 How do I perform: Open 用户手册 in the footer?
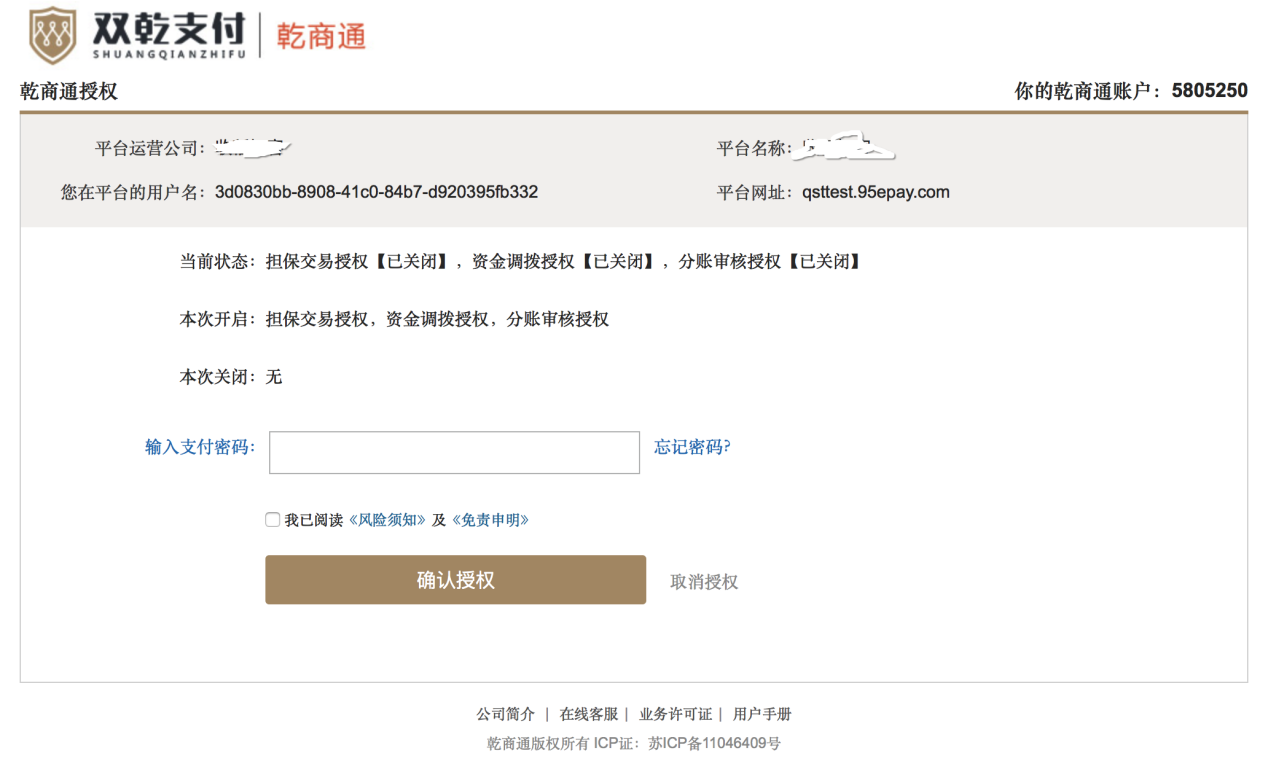tap(762, 714)
